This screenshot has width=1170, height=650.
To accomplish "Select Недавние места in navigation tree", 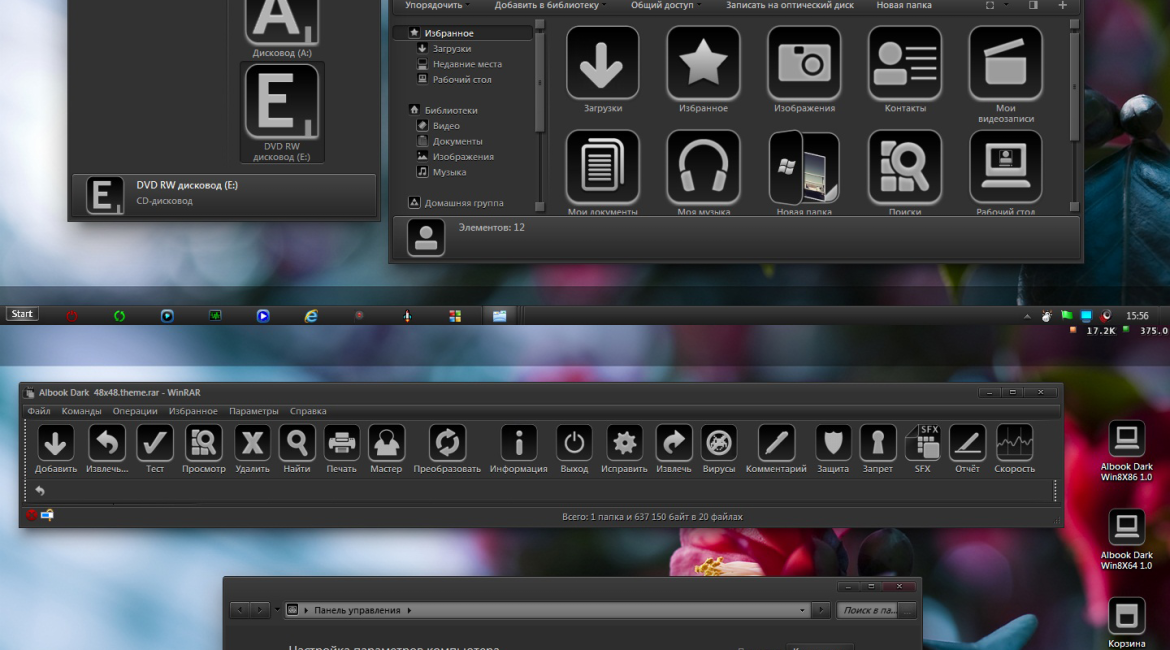I will pos(467,64).
